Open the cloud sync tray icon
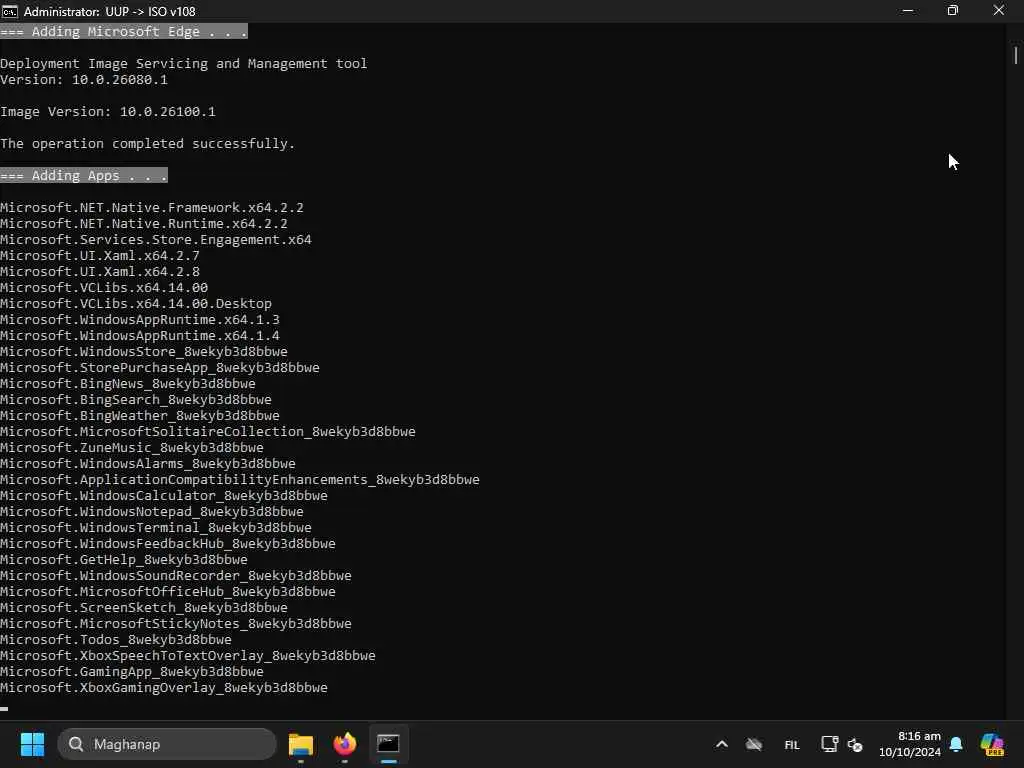The image size is (1024, 768). click(754, 744)
